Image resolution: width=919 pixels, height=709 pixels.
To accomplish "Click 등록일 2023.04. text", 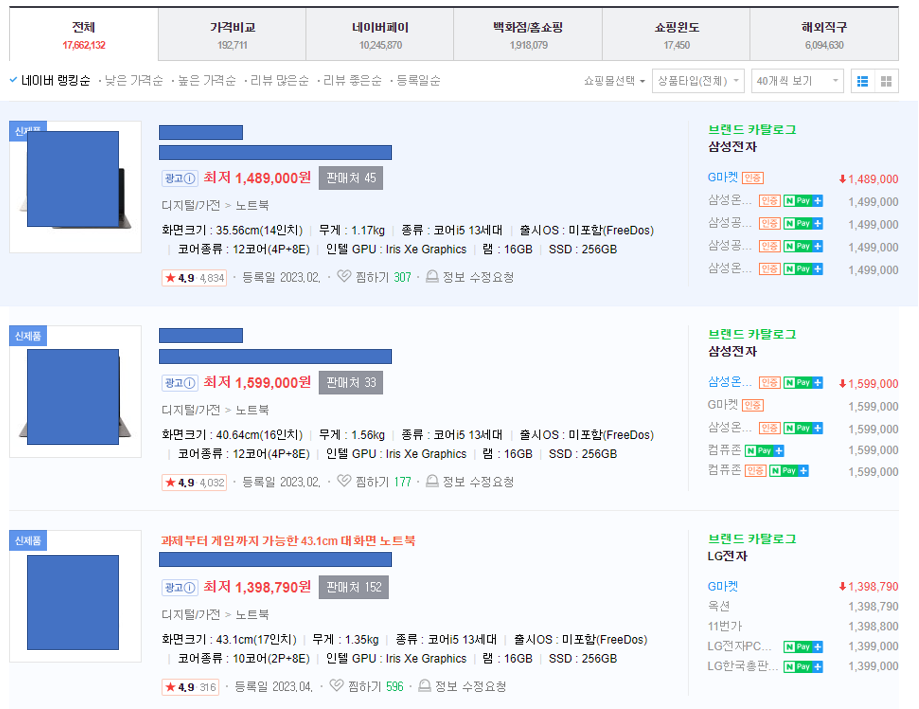I will coord(274,686).
